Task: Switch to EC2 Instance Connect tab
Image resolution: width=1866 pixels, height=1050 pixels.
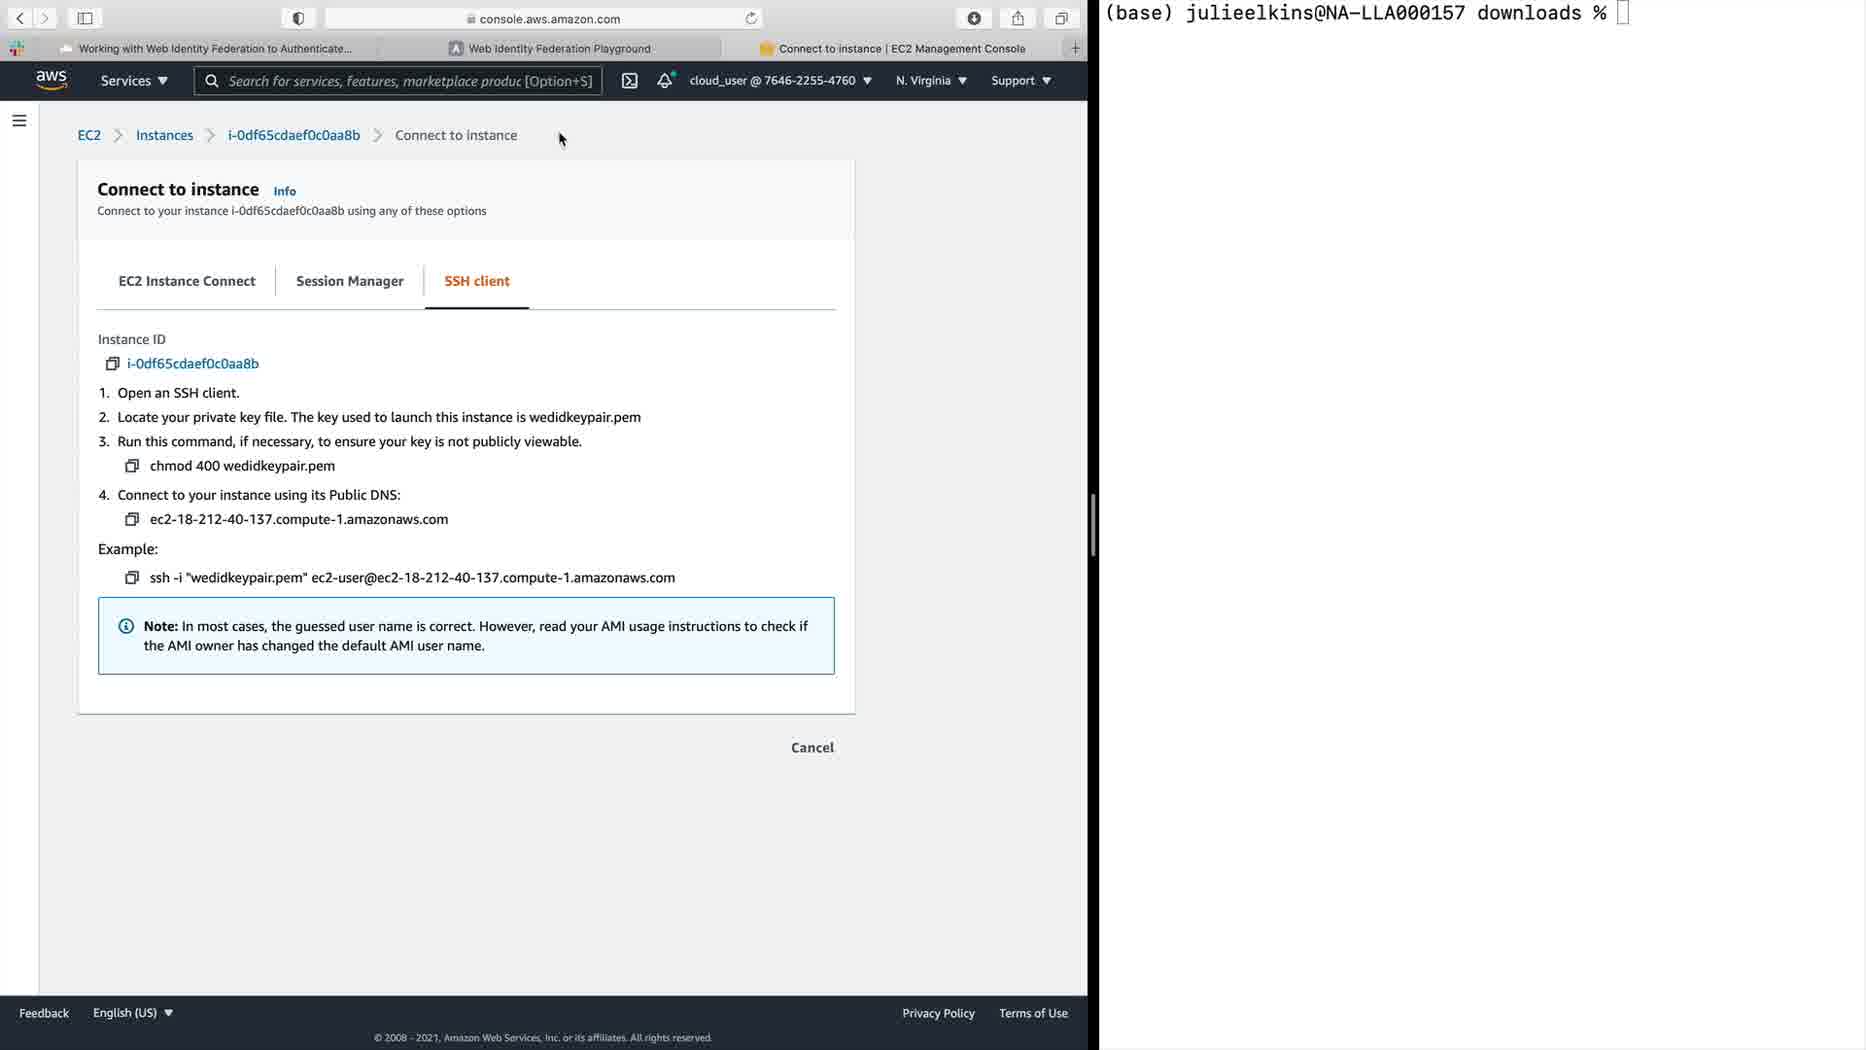Action: click(187, 281)
